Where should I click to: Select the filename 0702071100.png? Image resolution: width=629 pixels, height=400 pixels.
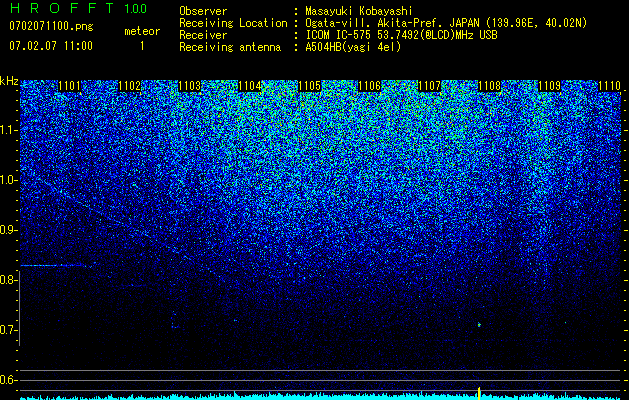[51, 26]
